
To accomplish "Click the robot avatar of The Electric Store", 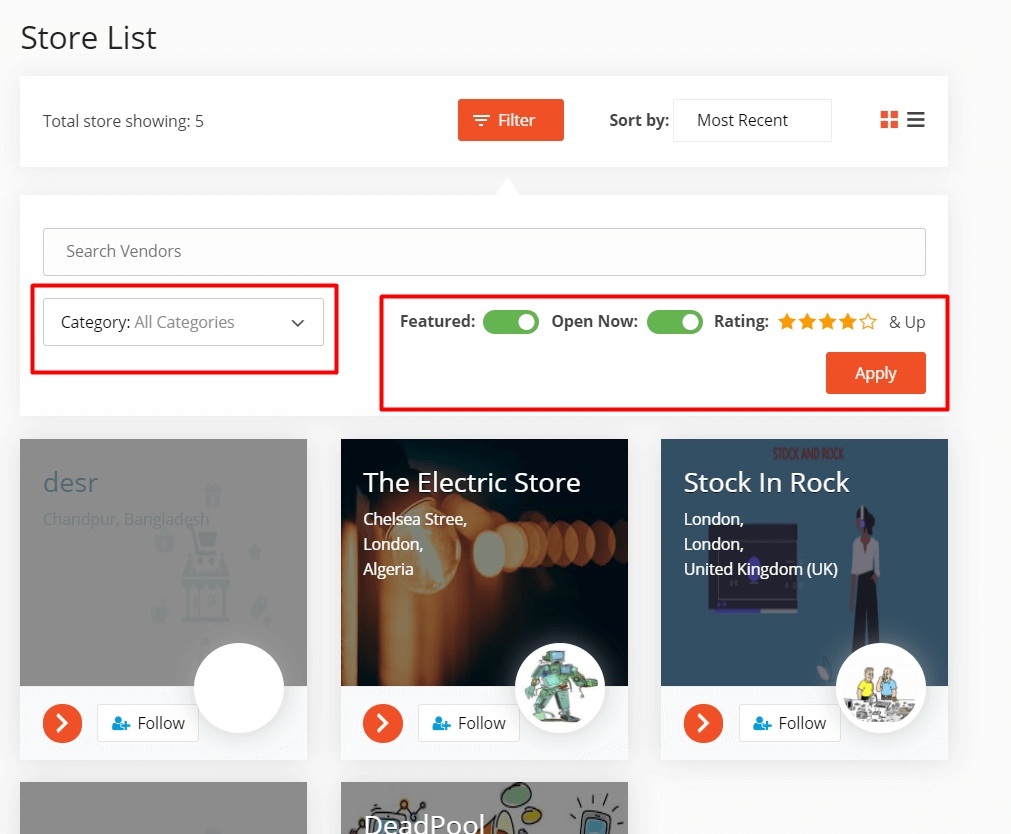I will [560, 688].
